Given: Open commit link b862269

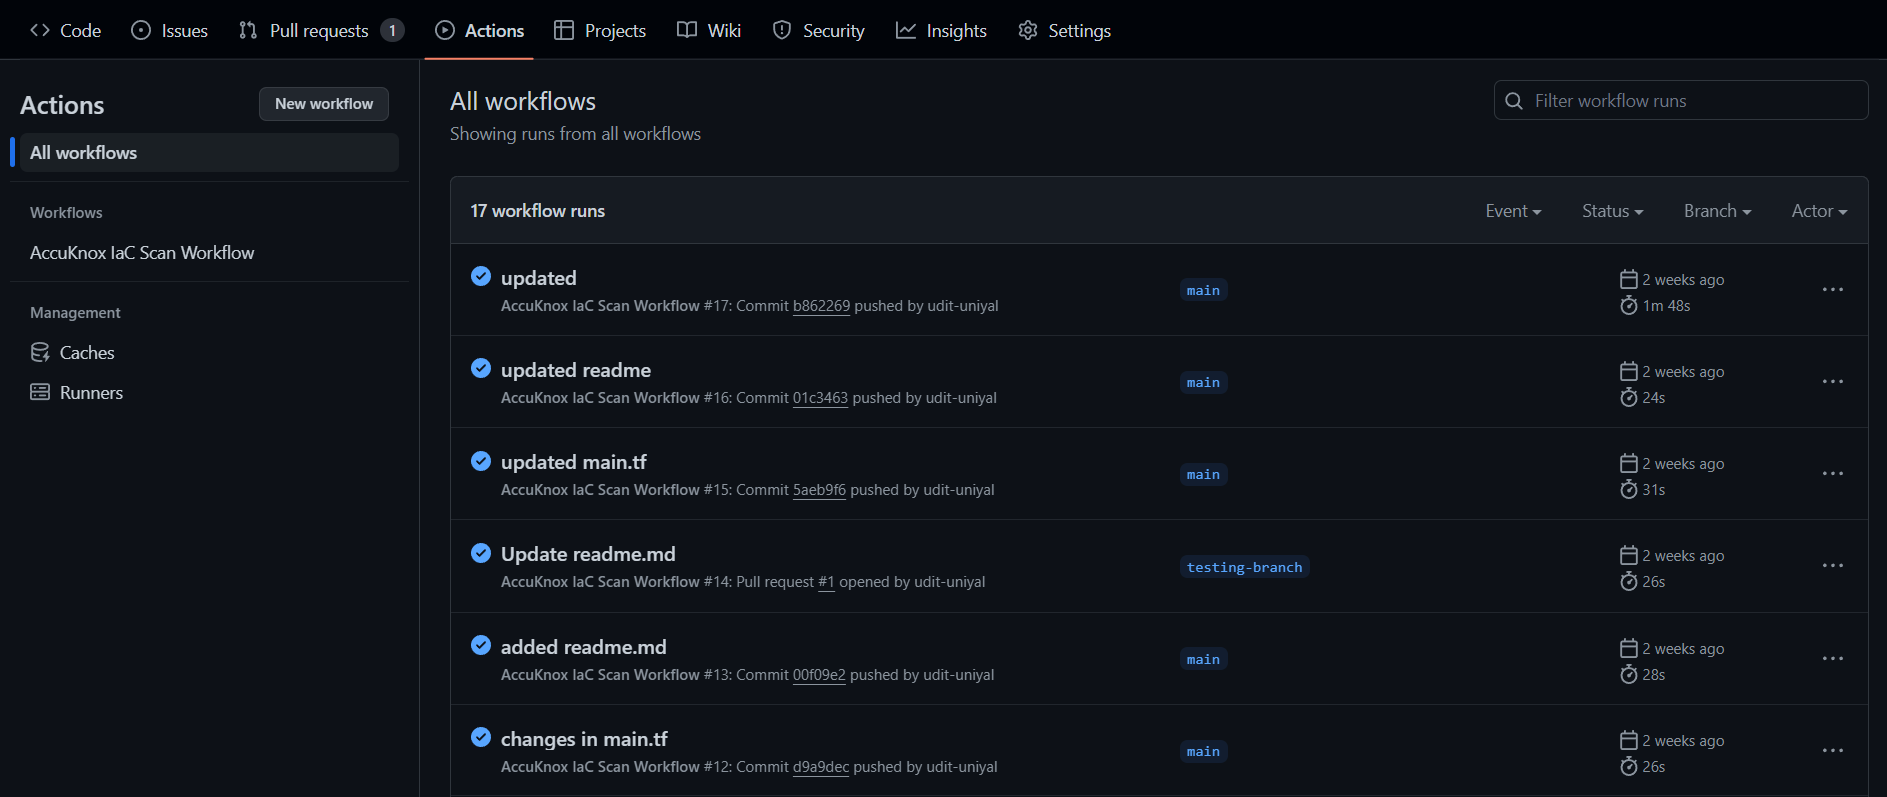Looking at the screenshot, I should coord(821,306).
